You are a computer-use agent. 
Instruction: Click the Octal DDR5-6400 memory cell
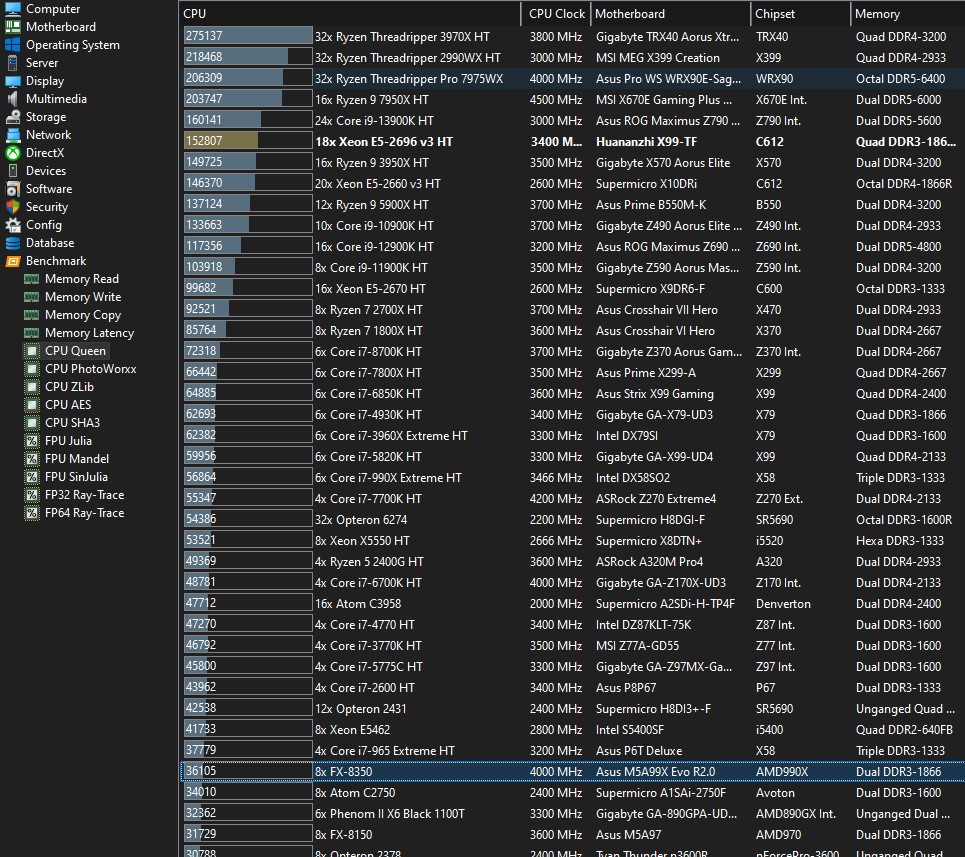pos(900,78)
